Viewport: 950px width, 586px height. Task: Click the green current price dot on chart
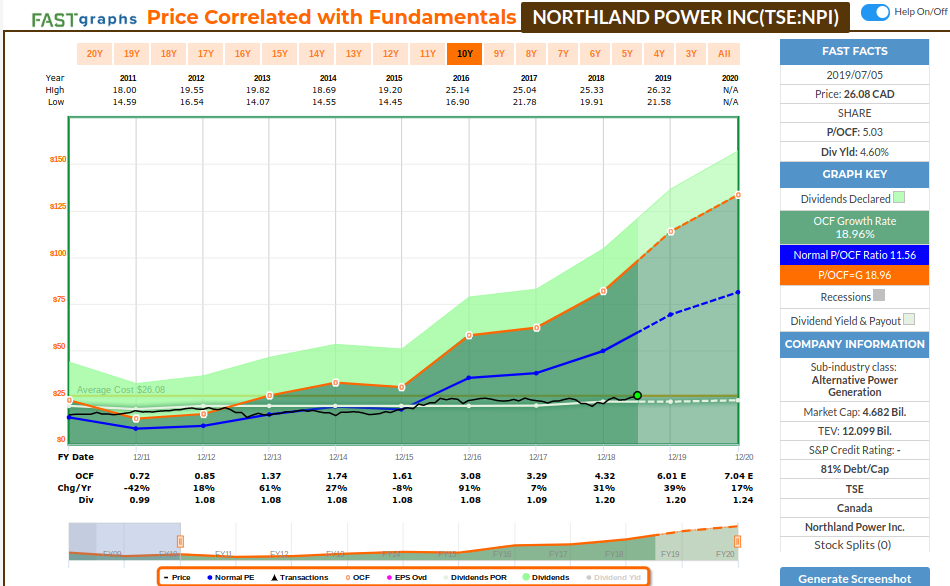(x=637, y=396)
